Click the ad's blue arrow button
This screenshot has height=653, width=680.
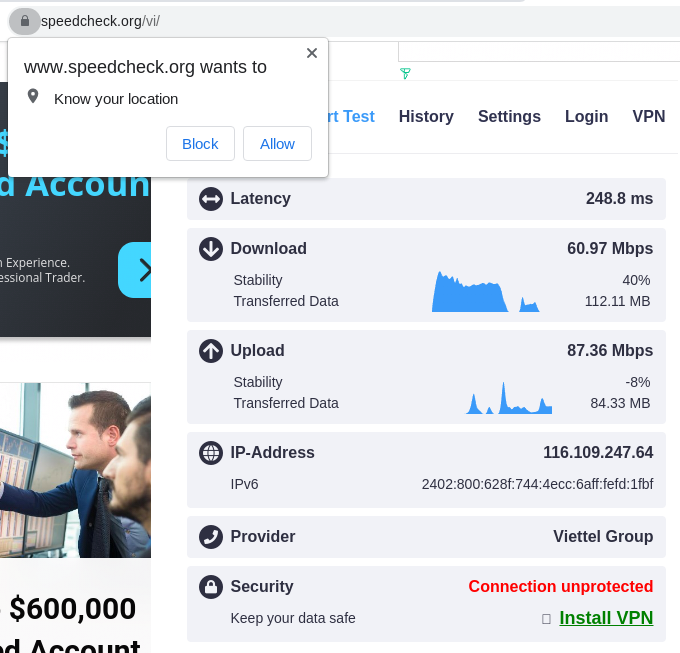tap(136, 270)
